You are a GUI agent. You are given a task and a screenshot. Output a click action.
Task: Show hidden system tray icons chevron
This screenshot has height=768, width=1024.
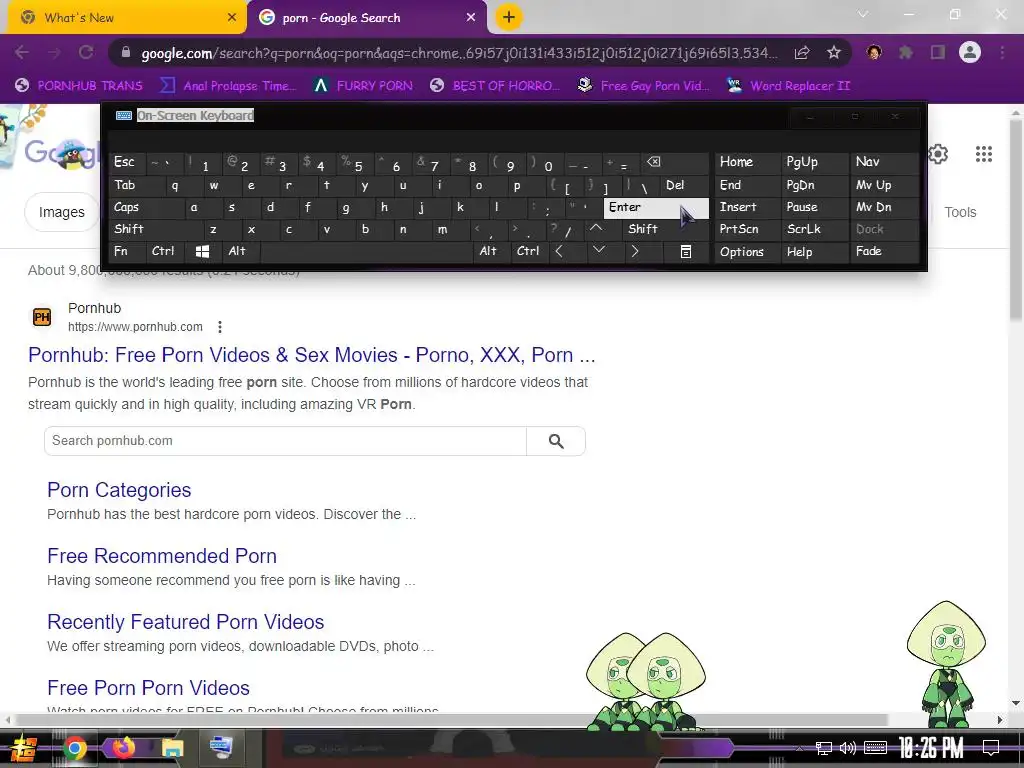click(x=799, y=748)
